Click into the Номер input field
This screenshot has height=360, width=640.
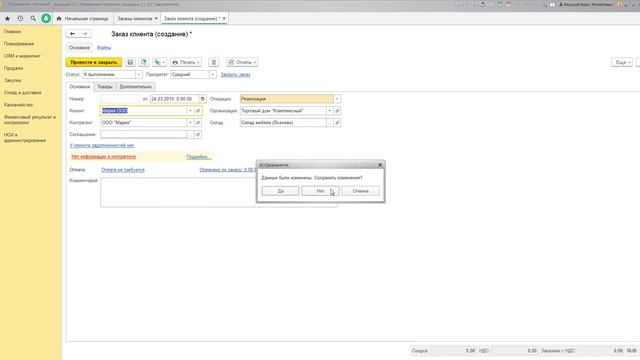pyautogui.click(x=120, y=99)
